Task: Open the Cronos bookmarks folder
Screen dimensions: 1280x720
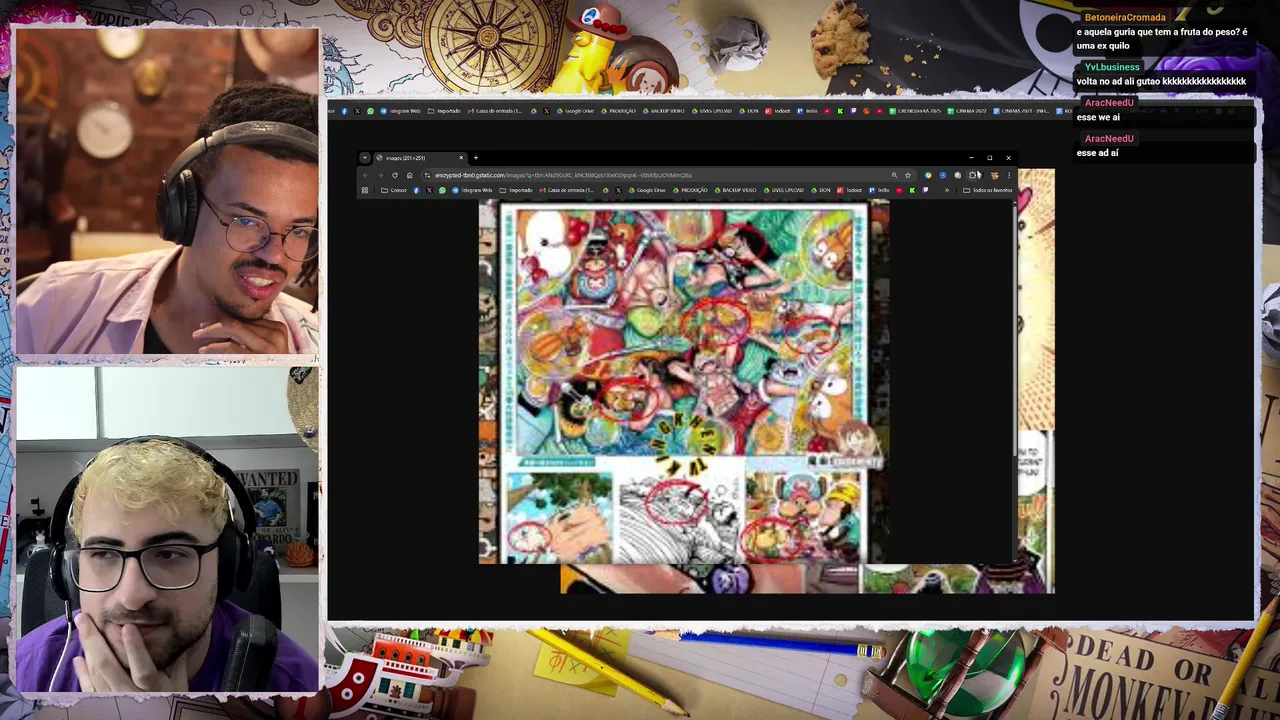Action: tap(393, 190)
